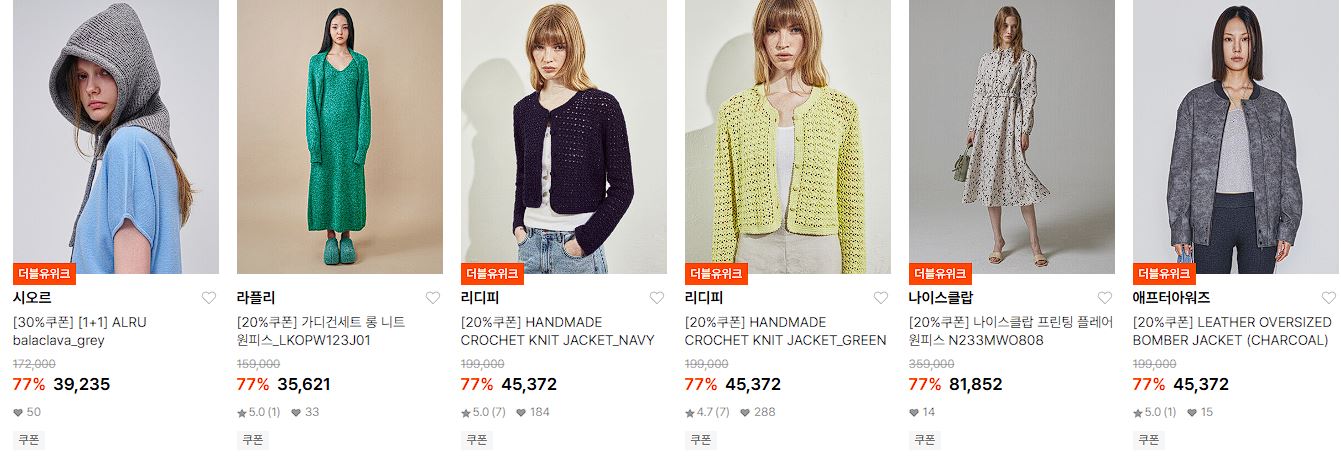Screen dimensions: 1341x460
Task: Add 리디피 green crochet jacket to wishlist
Action: [x=881, y=298]
